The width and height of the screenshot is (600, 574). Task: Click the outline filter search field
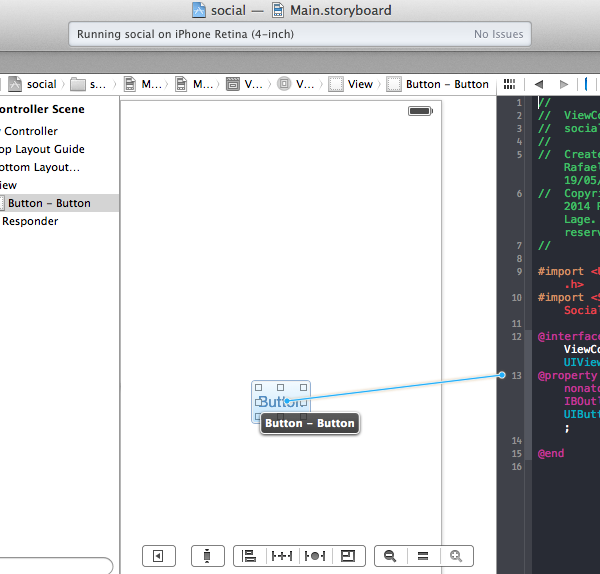(55, 566)
